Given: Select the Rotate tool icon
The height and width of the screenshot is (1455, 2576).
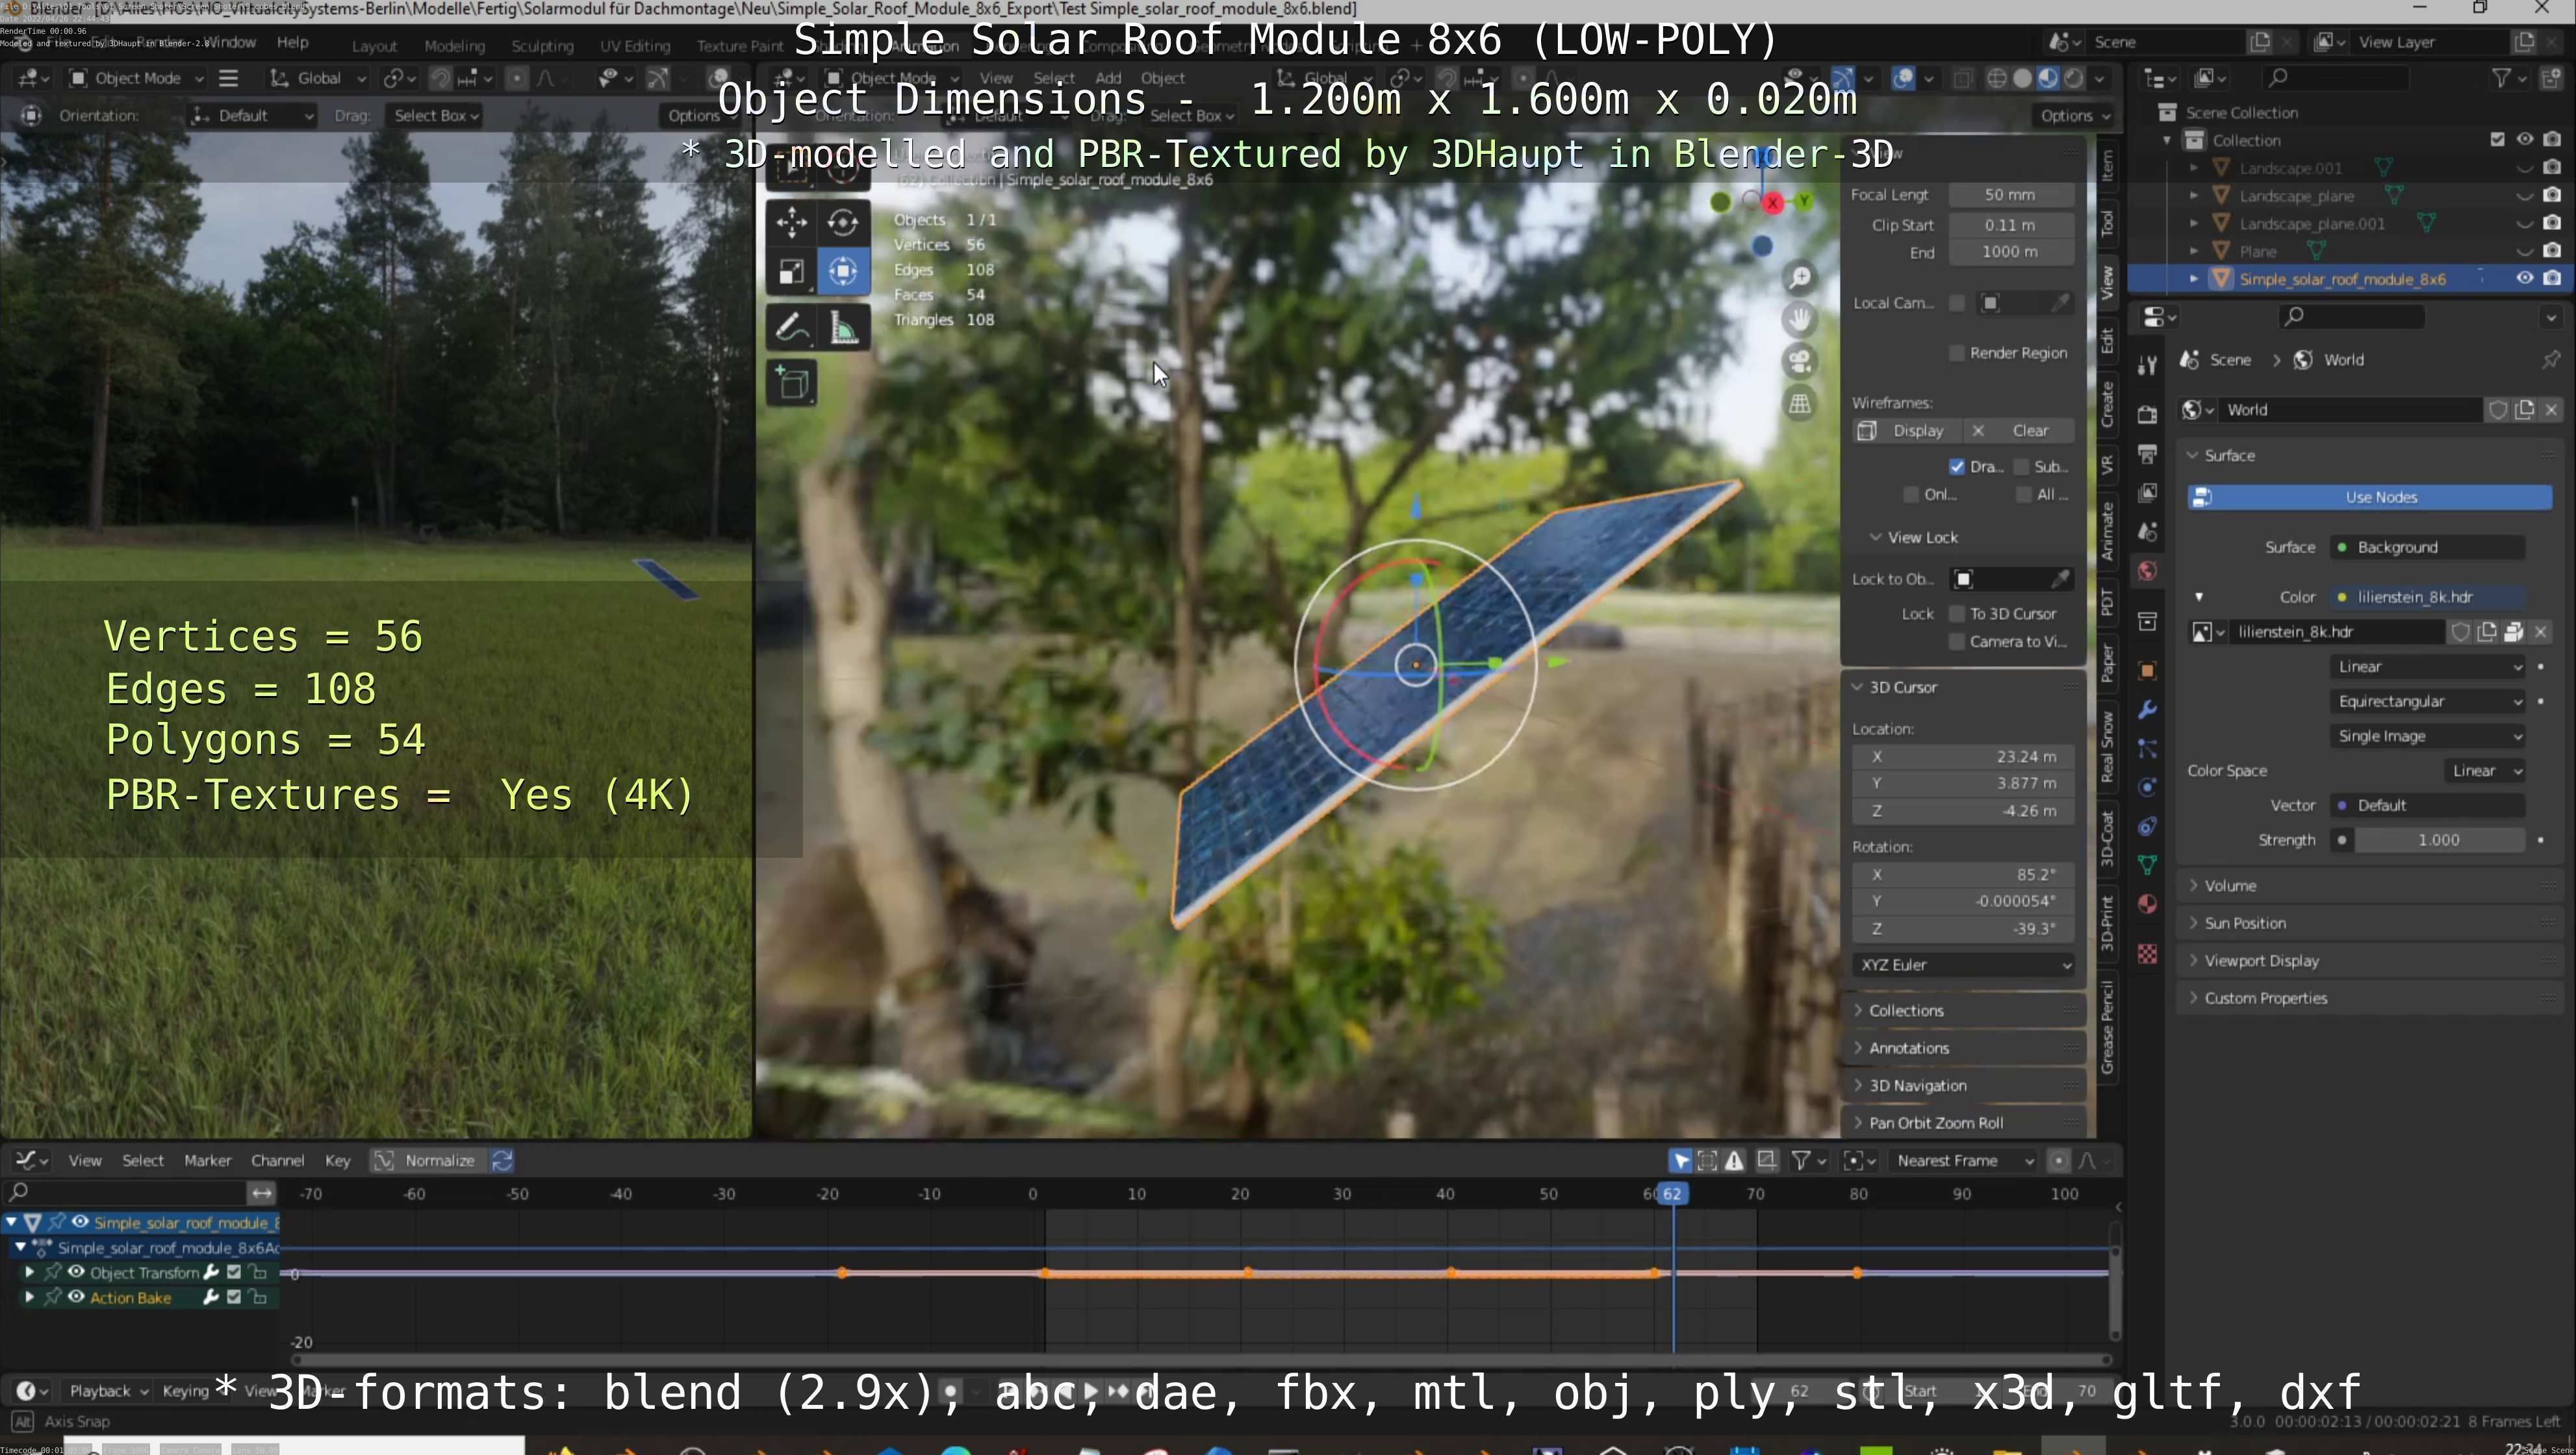Looking at the screenshot, I should pyautogui.click(x=843, y=221).
